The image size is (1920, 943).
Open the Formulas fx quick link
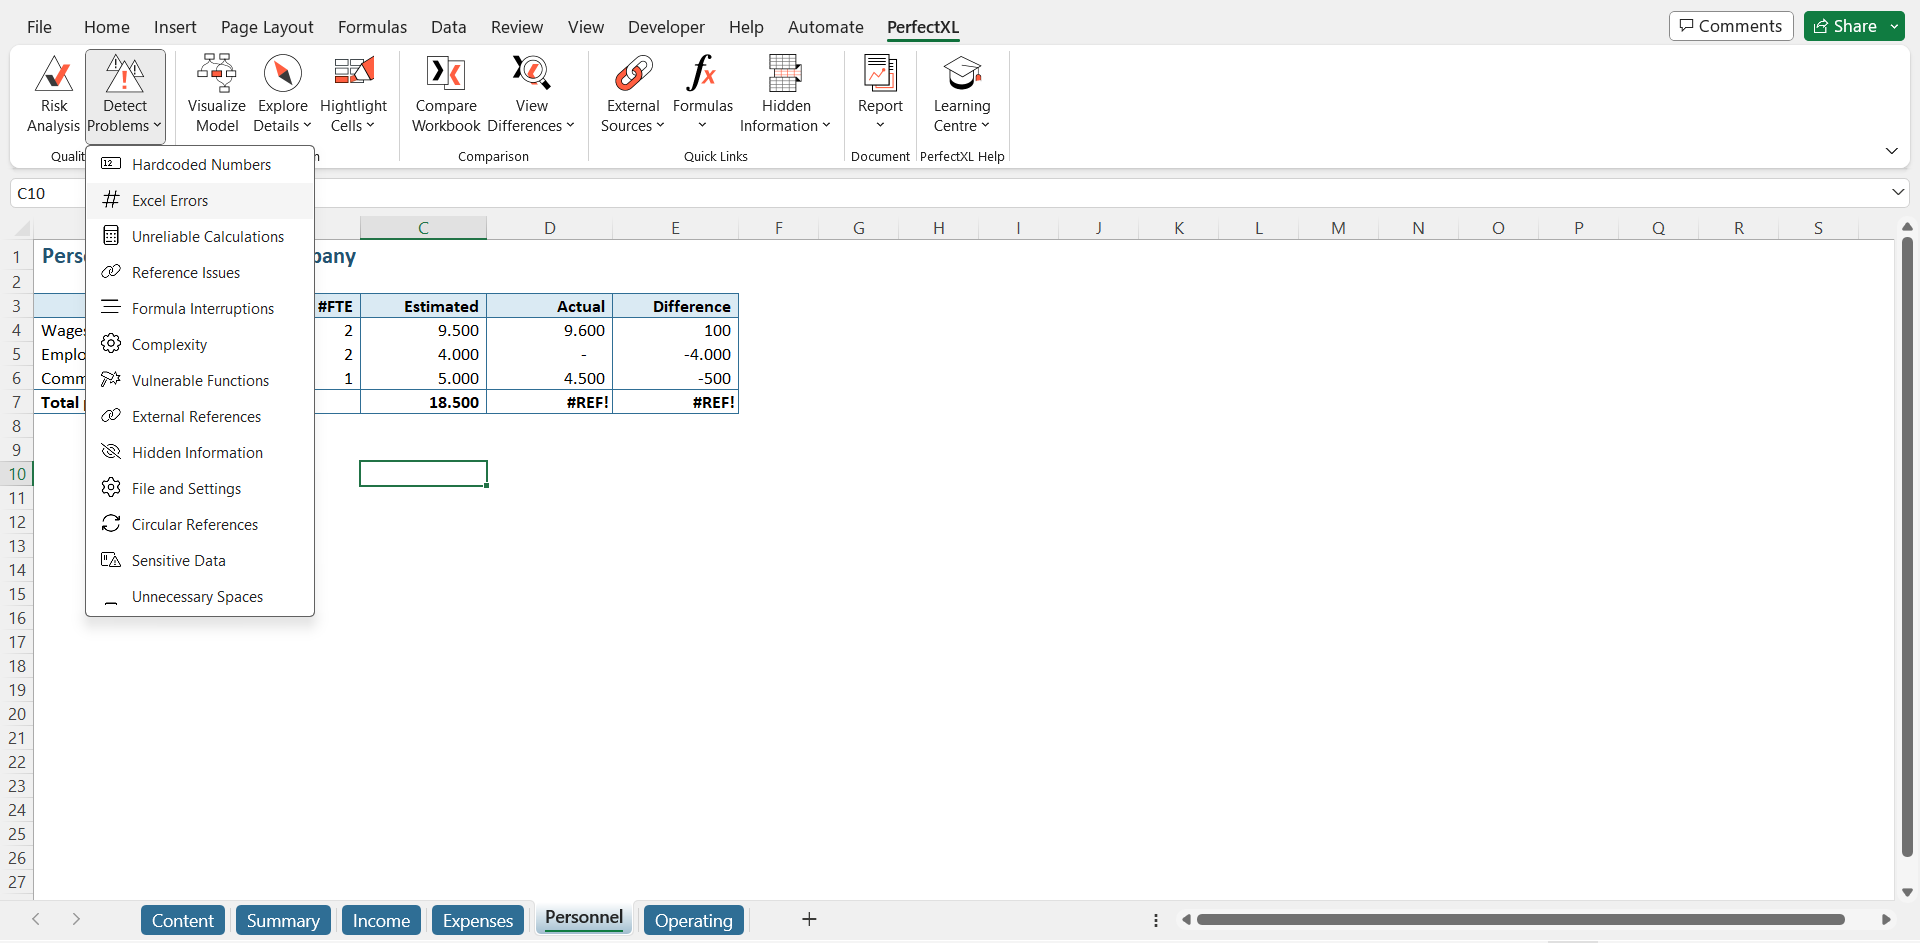pos(702,73)
